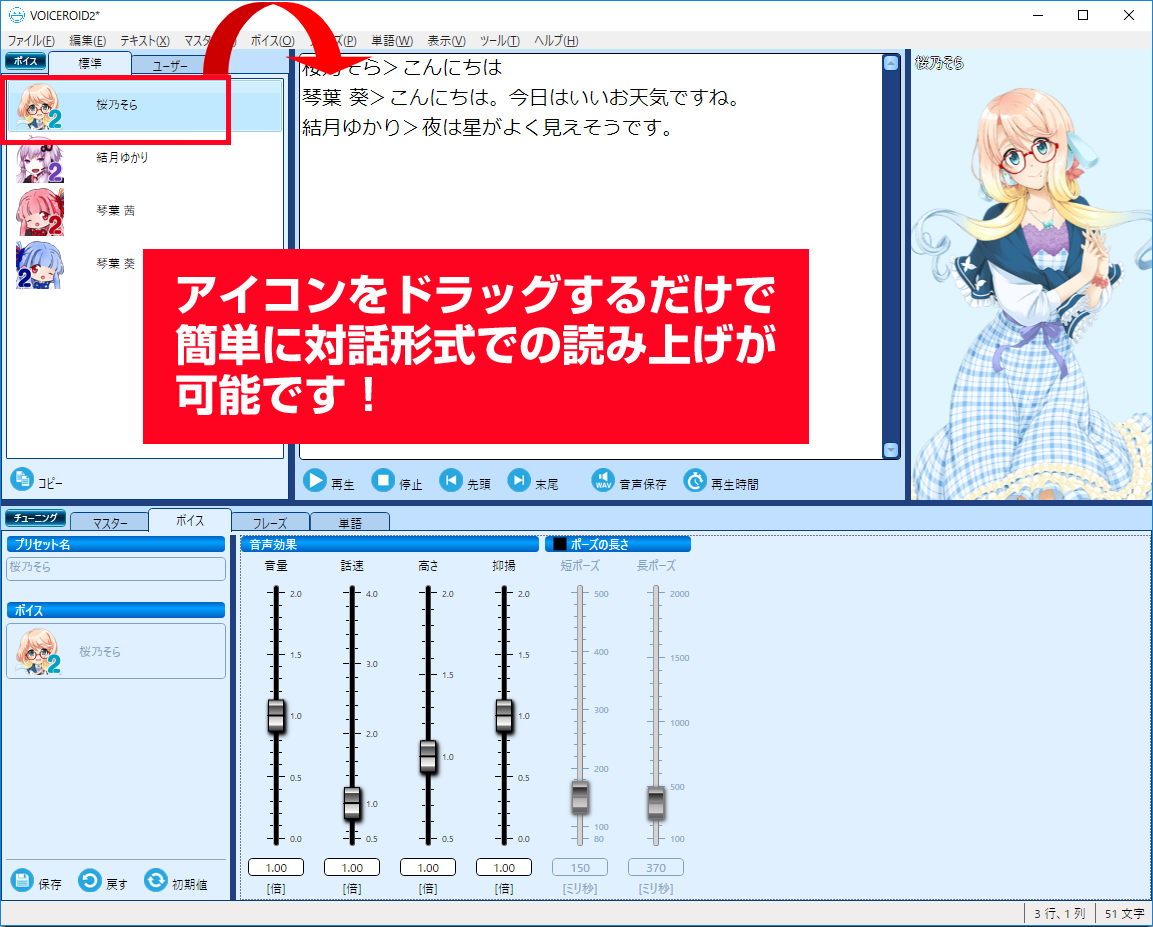This screenshot has width=1153, height=927.
Task: Revert changes using the 戻す icon
Action: click(x=90, y=880)
